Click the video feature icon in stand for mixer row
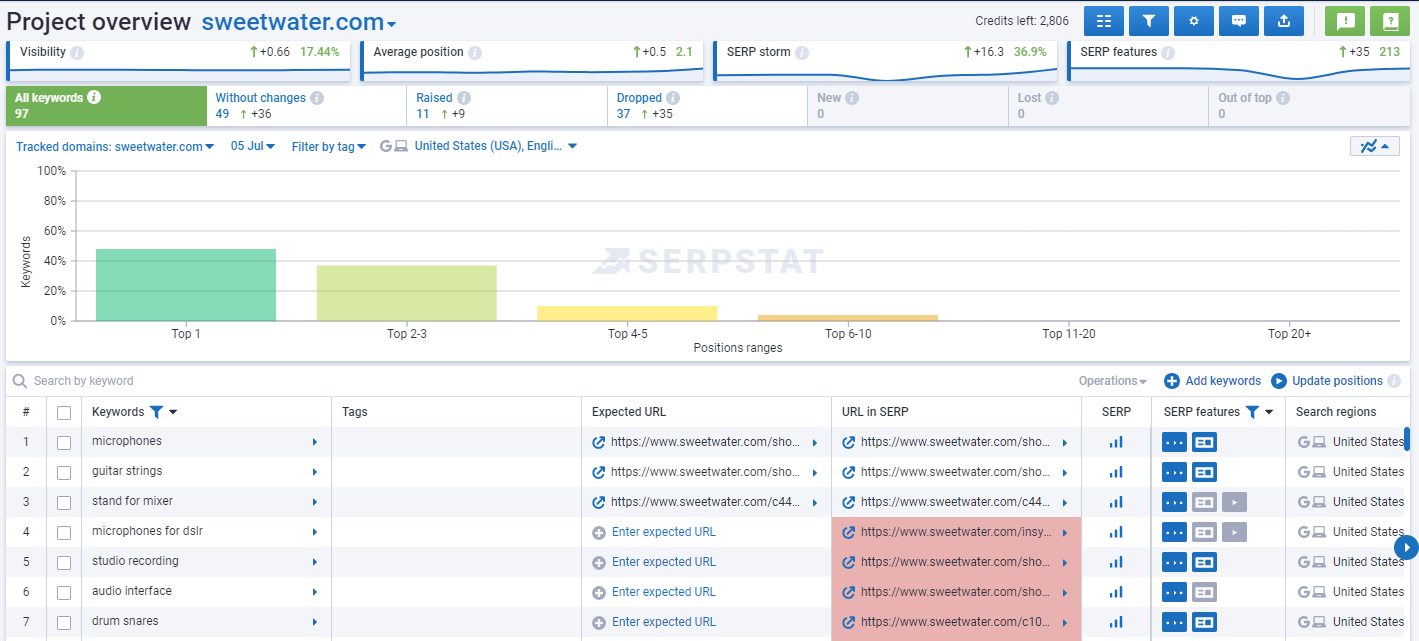The height and width of the screenshot is (641, 1419). tap(1234, 502)
